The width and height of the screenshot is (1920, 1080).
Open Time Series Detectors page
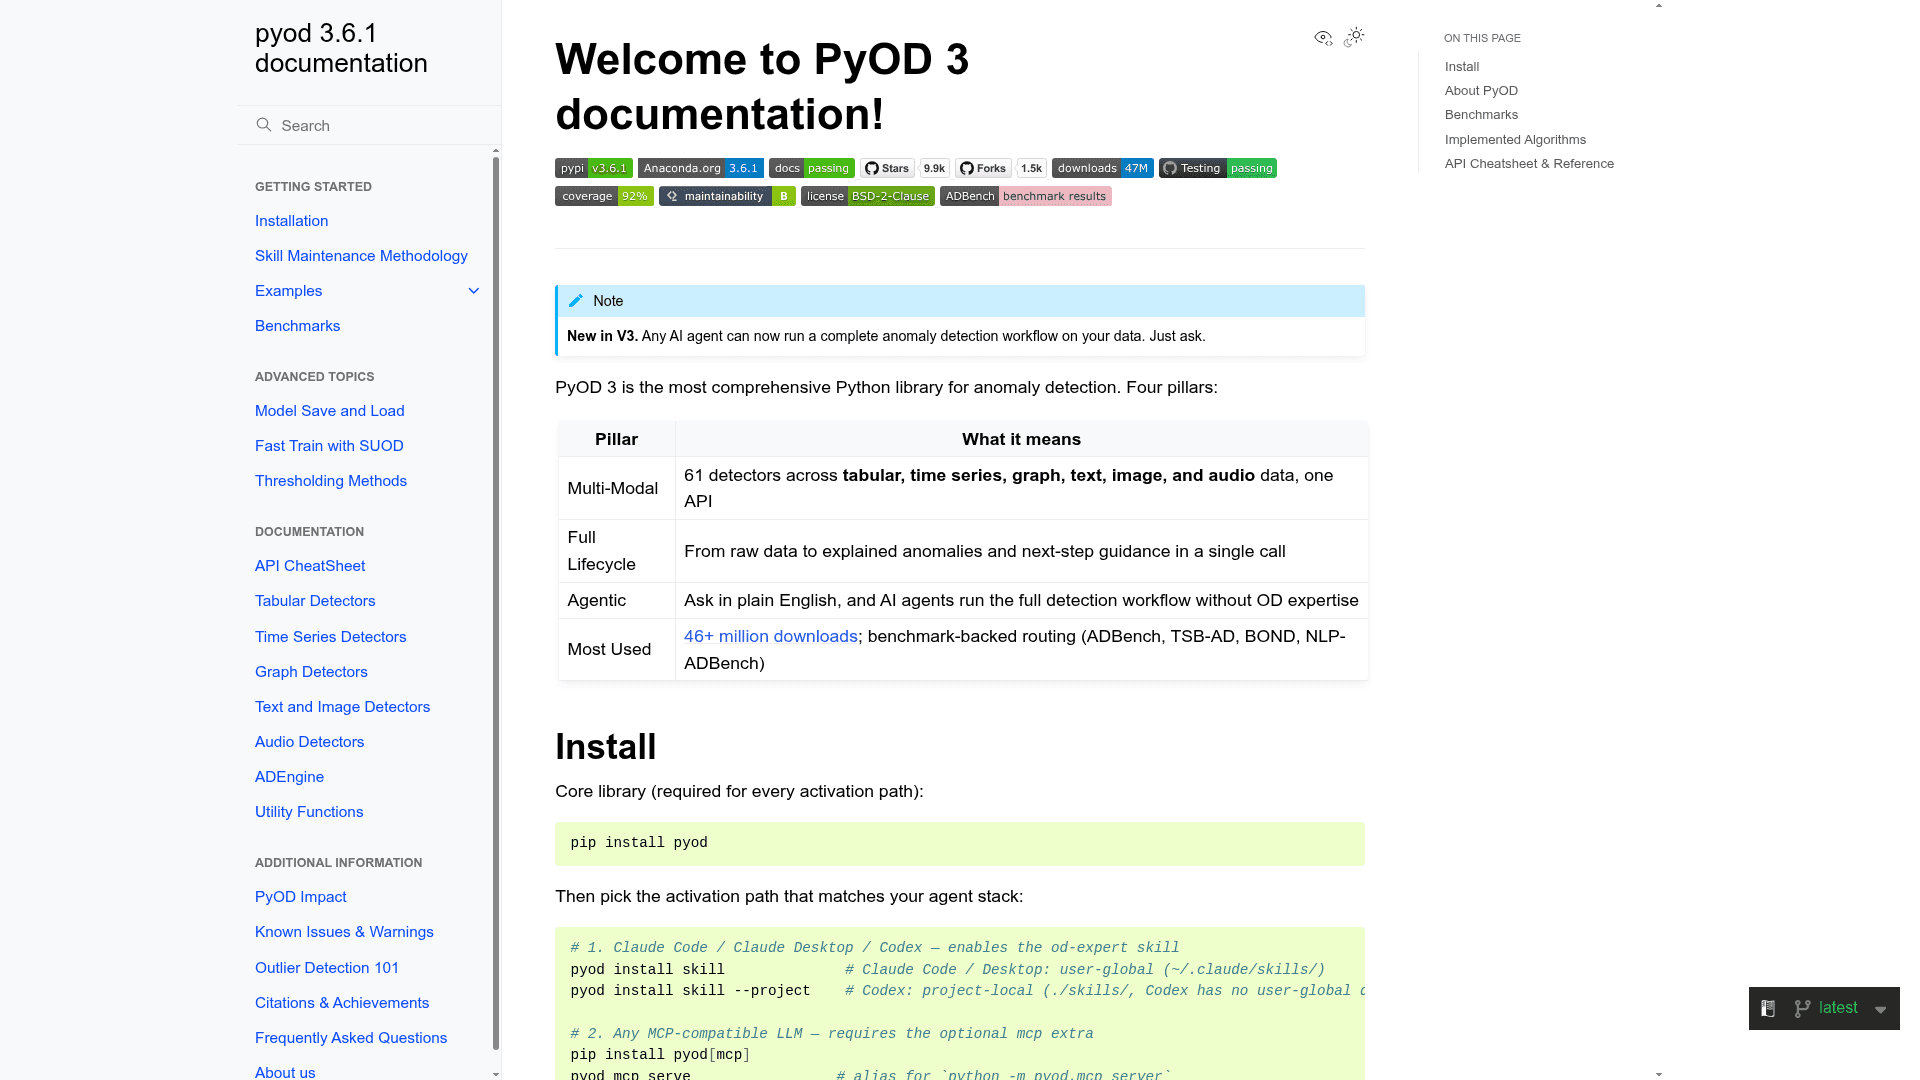click(x=330, y=637)
